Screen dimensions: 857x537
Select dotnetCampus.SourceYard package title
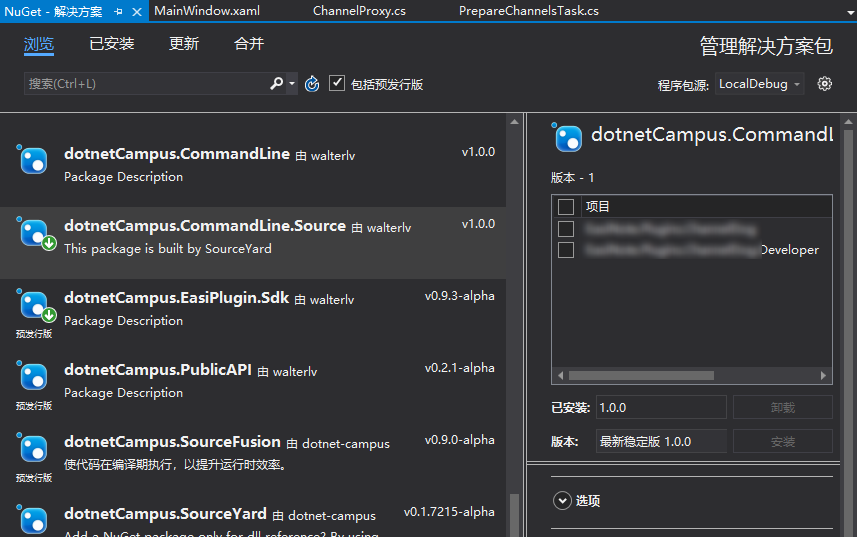click(x=165, y=514)
